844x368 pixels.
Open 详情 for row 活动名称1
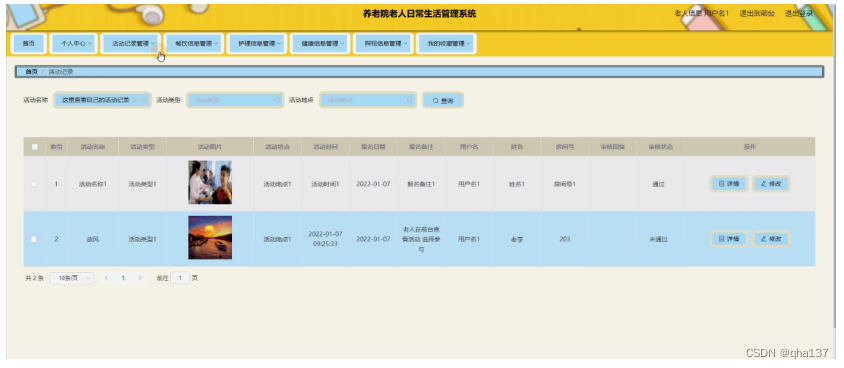coord(729,184)
